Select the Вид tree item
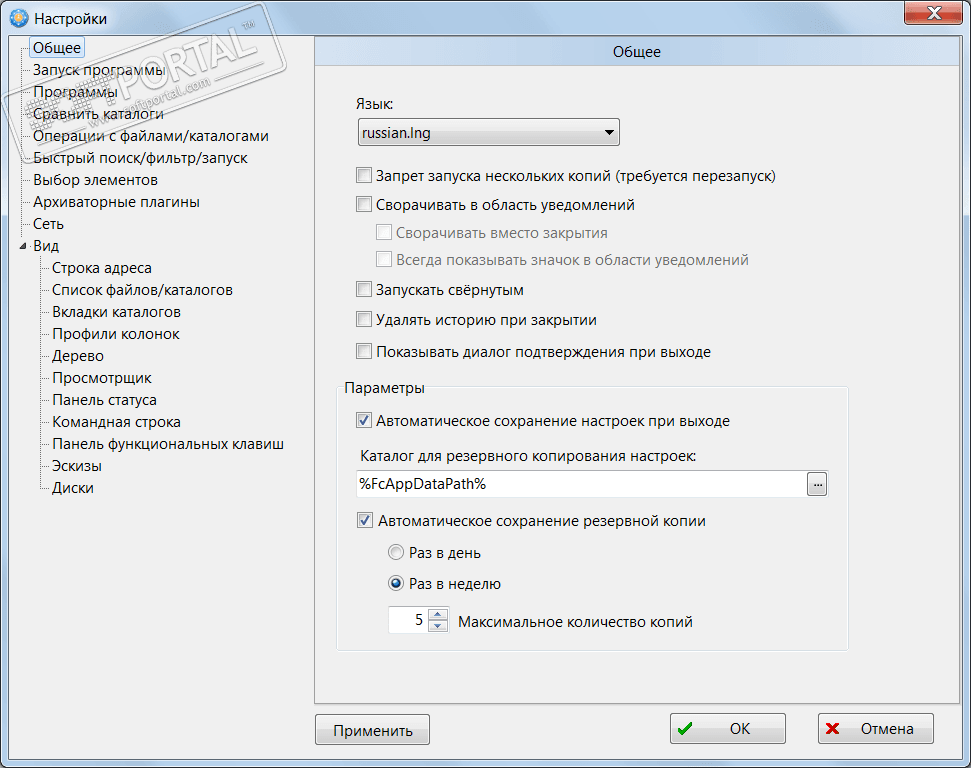 coord(46,246)
